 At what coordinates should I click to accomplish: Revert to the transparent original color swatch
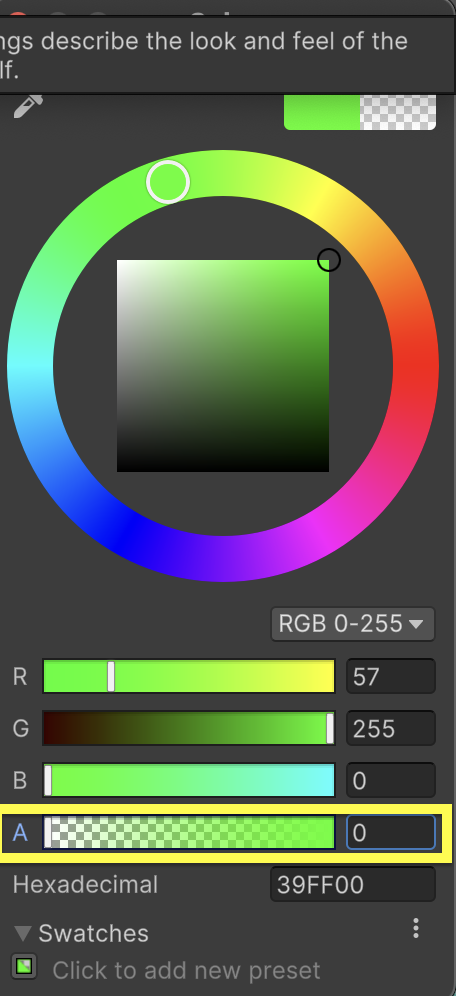[x=398, y=112]
